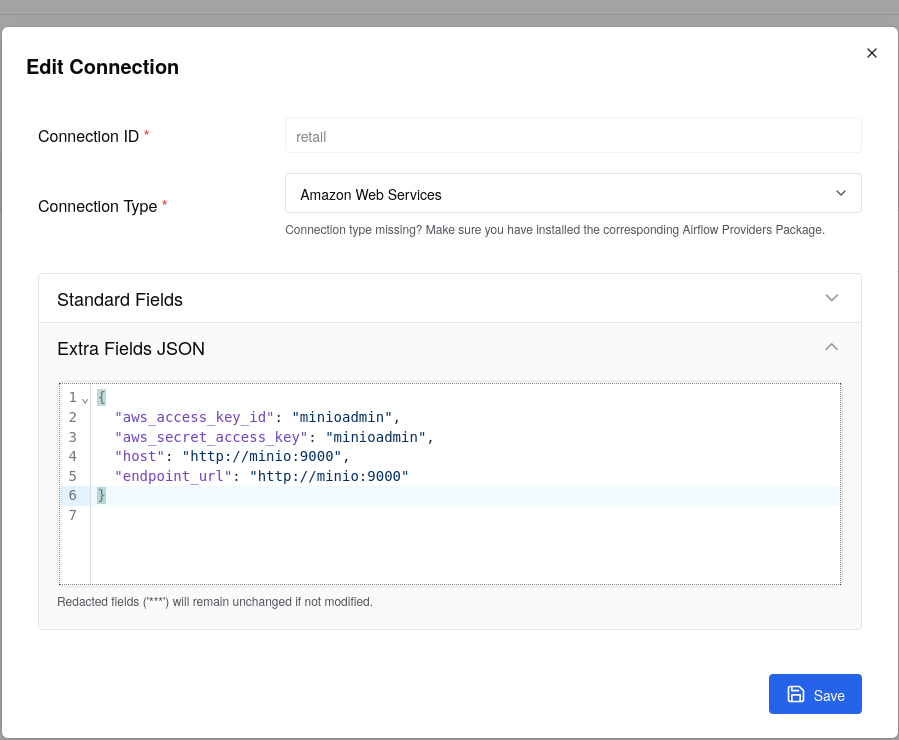The height and width of the screenshot is (740, 899).
Task: Click the "minioadmin" value on line 2
Action: click(342, 417)
